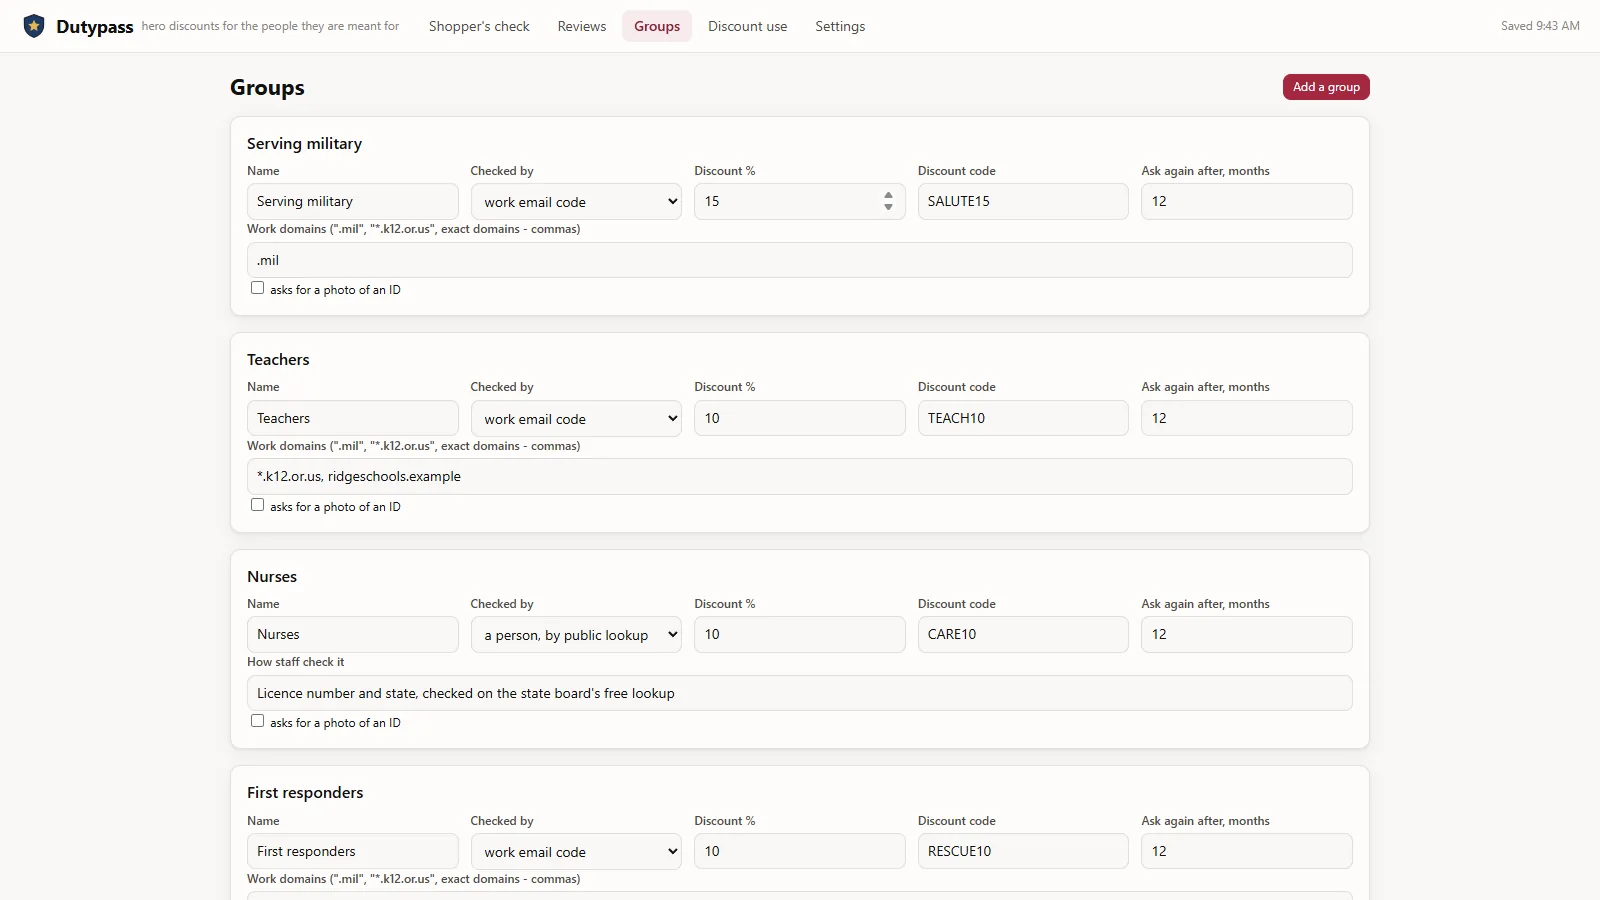Focus First responders name field
This screenshot has width=1600, height=900.
tap(353, 851)
